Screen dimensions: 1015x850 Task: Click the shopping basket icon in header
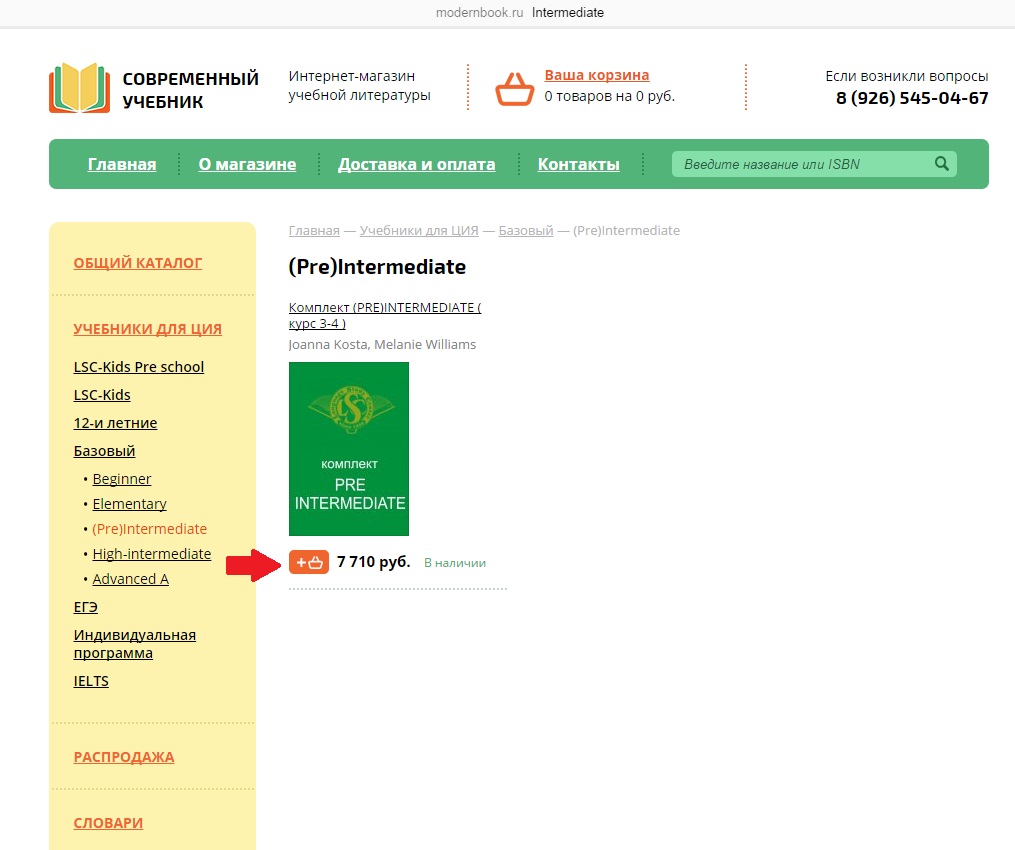pos(514,88)
